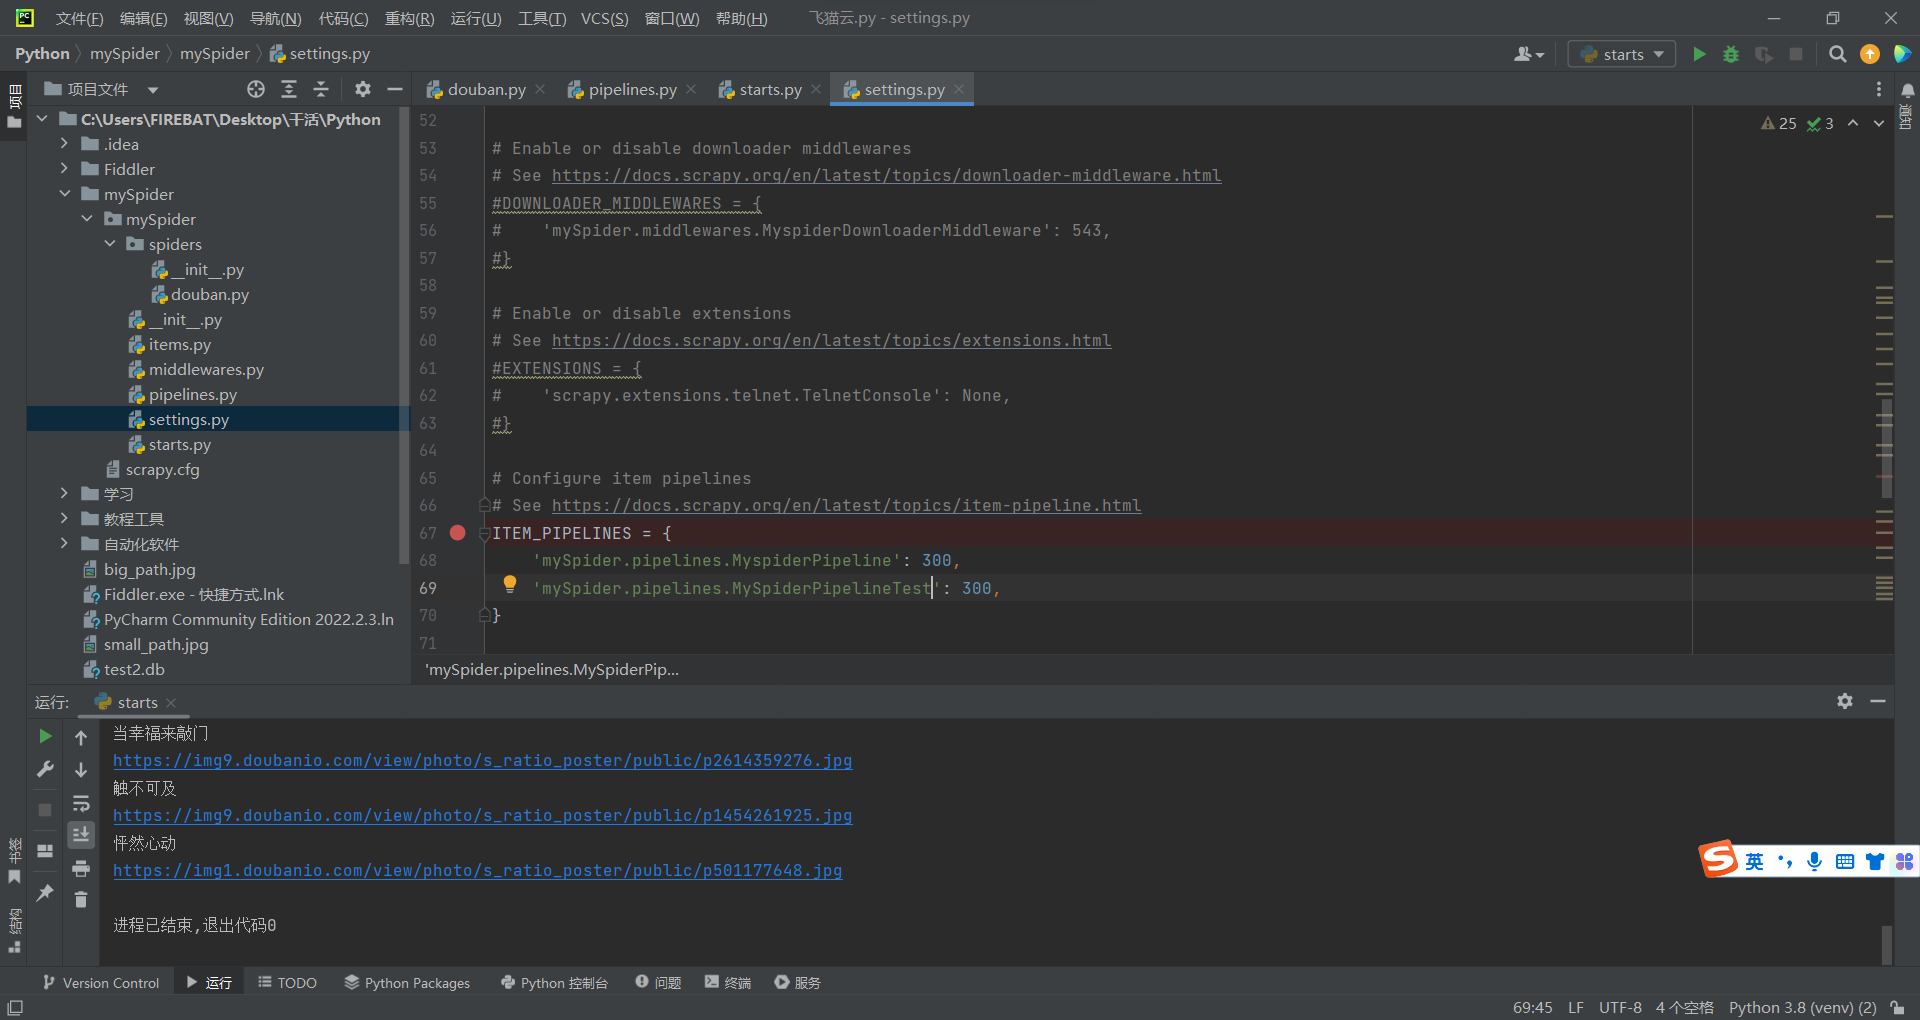This screenshot has width=1920, height=1020.
Task: Toggle Sogou English/Chinese input mode
Action: 1755,861
